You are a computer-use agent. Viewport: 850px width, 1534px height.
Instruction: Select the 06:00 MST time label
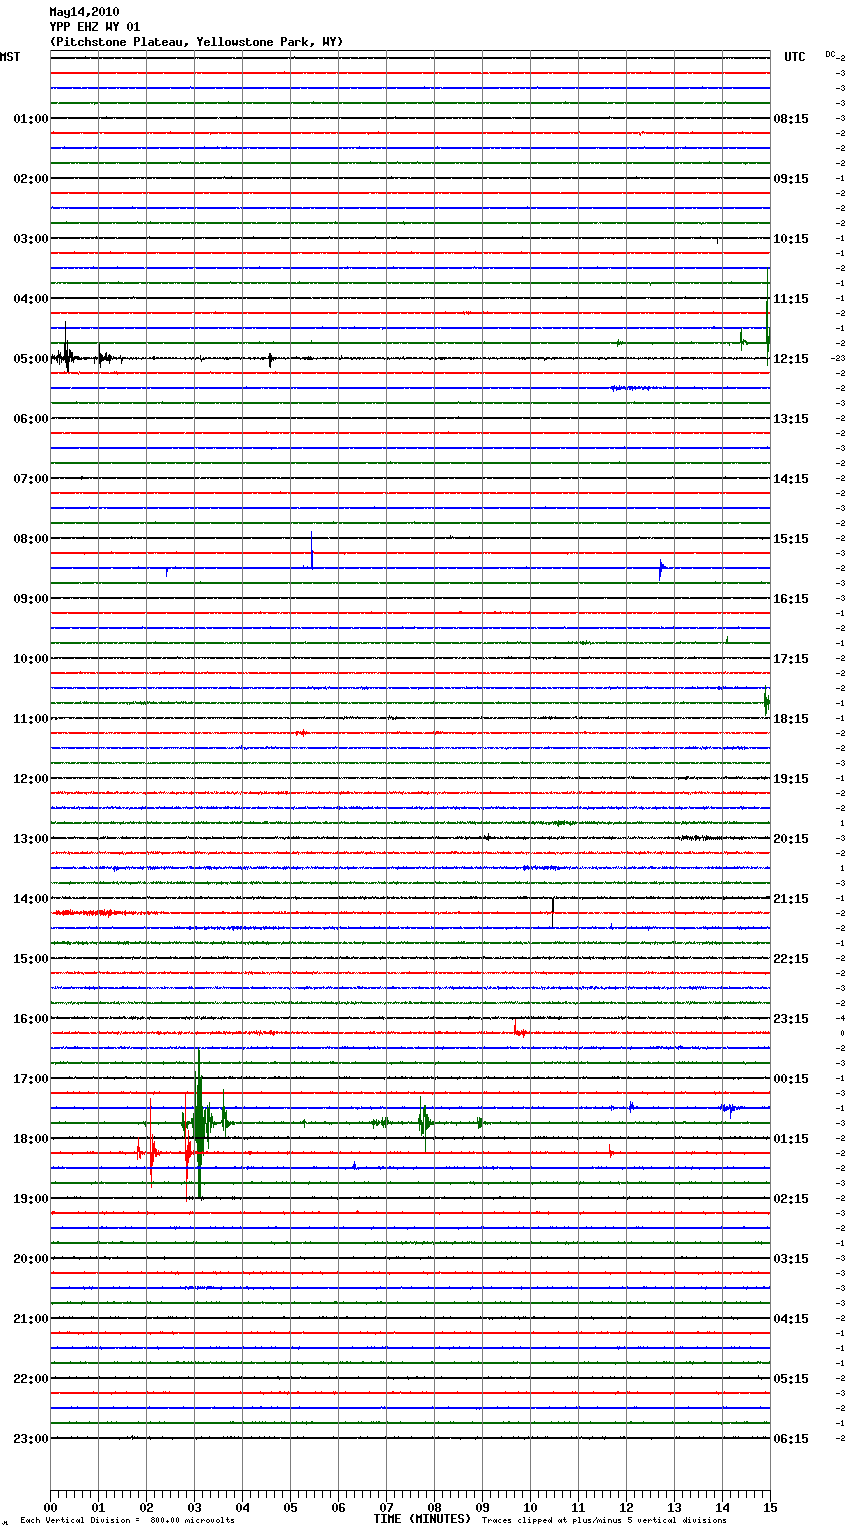click(x=31, y=419)
